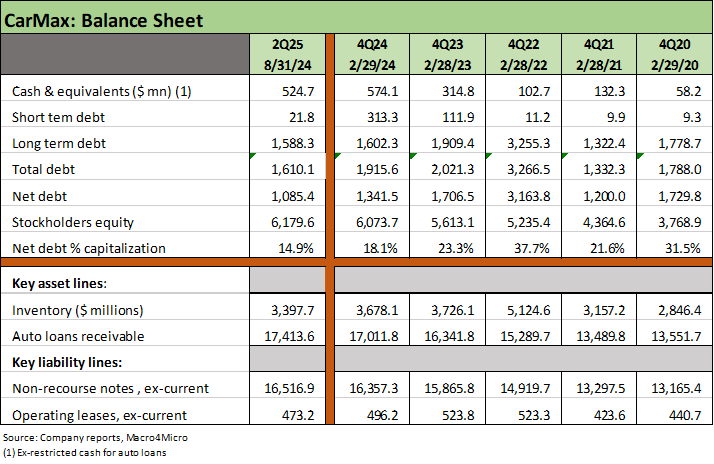Screen dimensions: 714x464
Task: Select auto loans value 17,011.8
Action: pos(374,336)
